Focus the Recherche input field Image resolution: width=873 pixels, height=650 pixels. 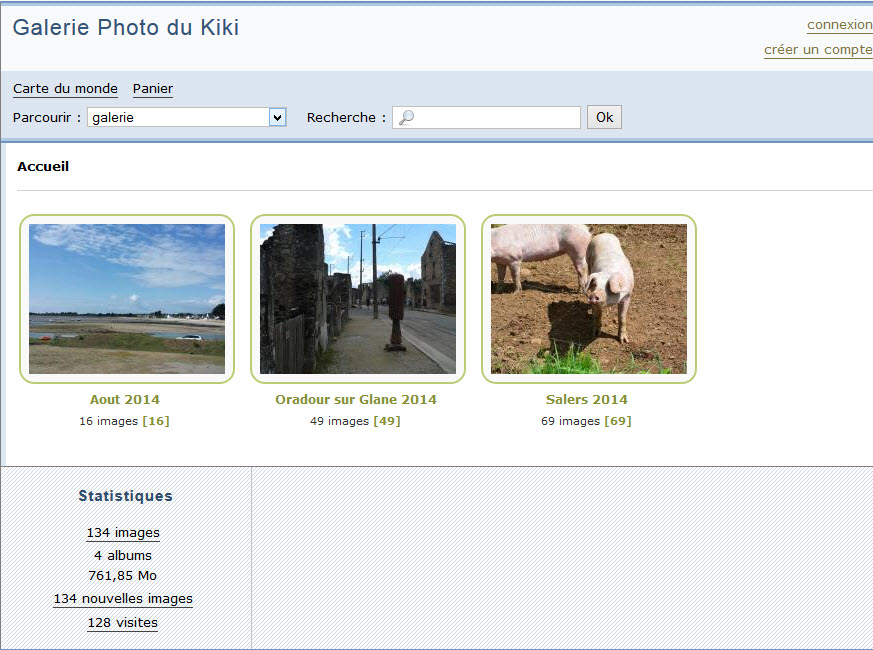point(486,118)
